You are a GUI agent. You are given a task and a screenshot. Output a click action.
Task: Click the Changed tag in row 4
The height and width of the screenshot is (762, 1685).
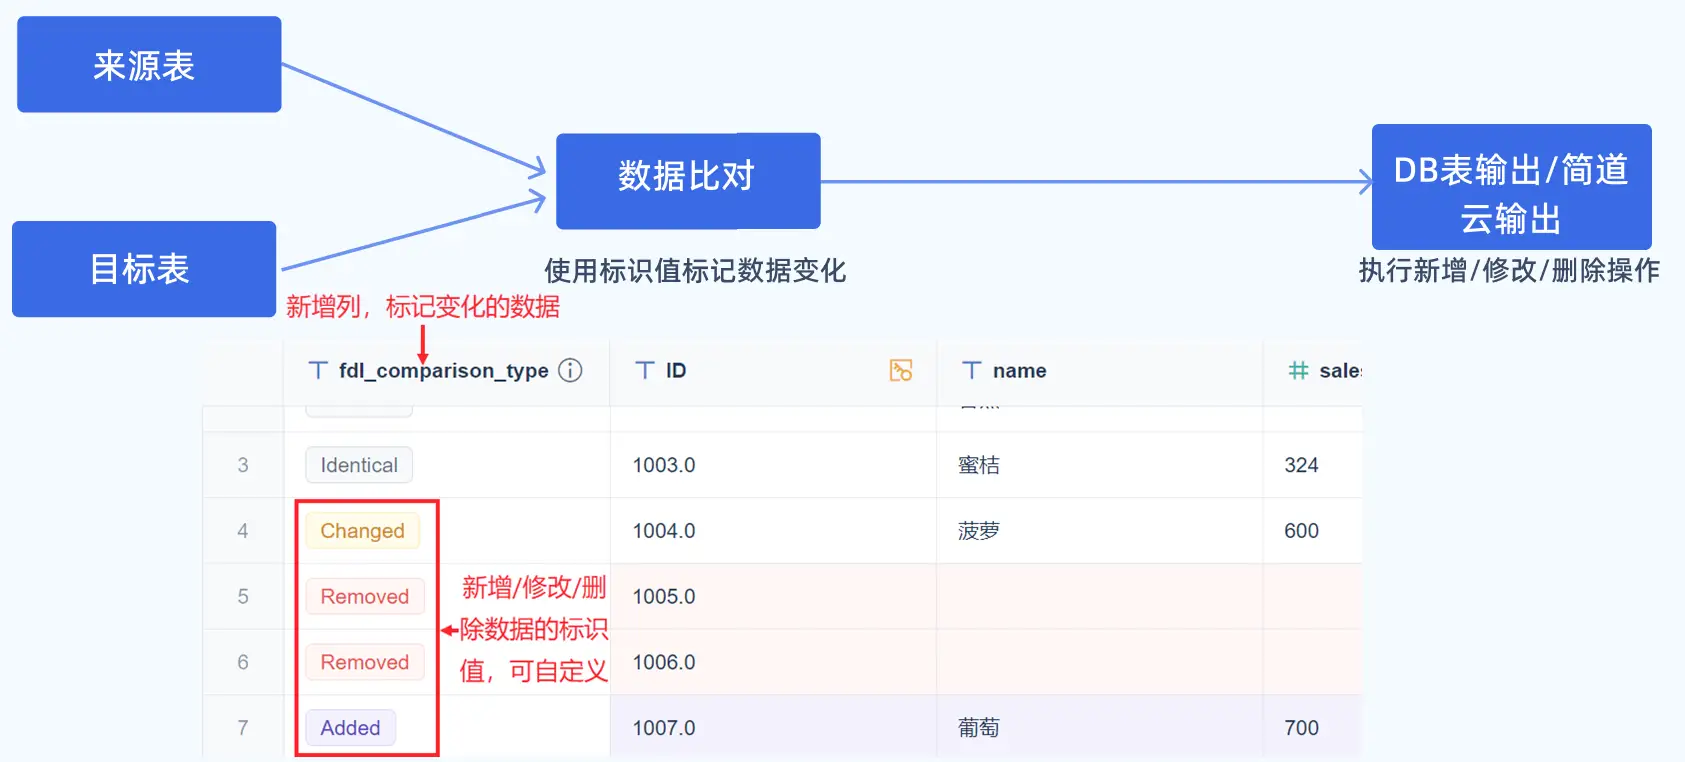(x=362, y=531)
